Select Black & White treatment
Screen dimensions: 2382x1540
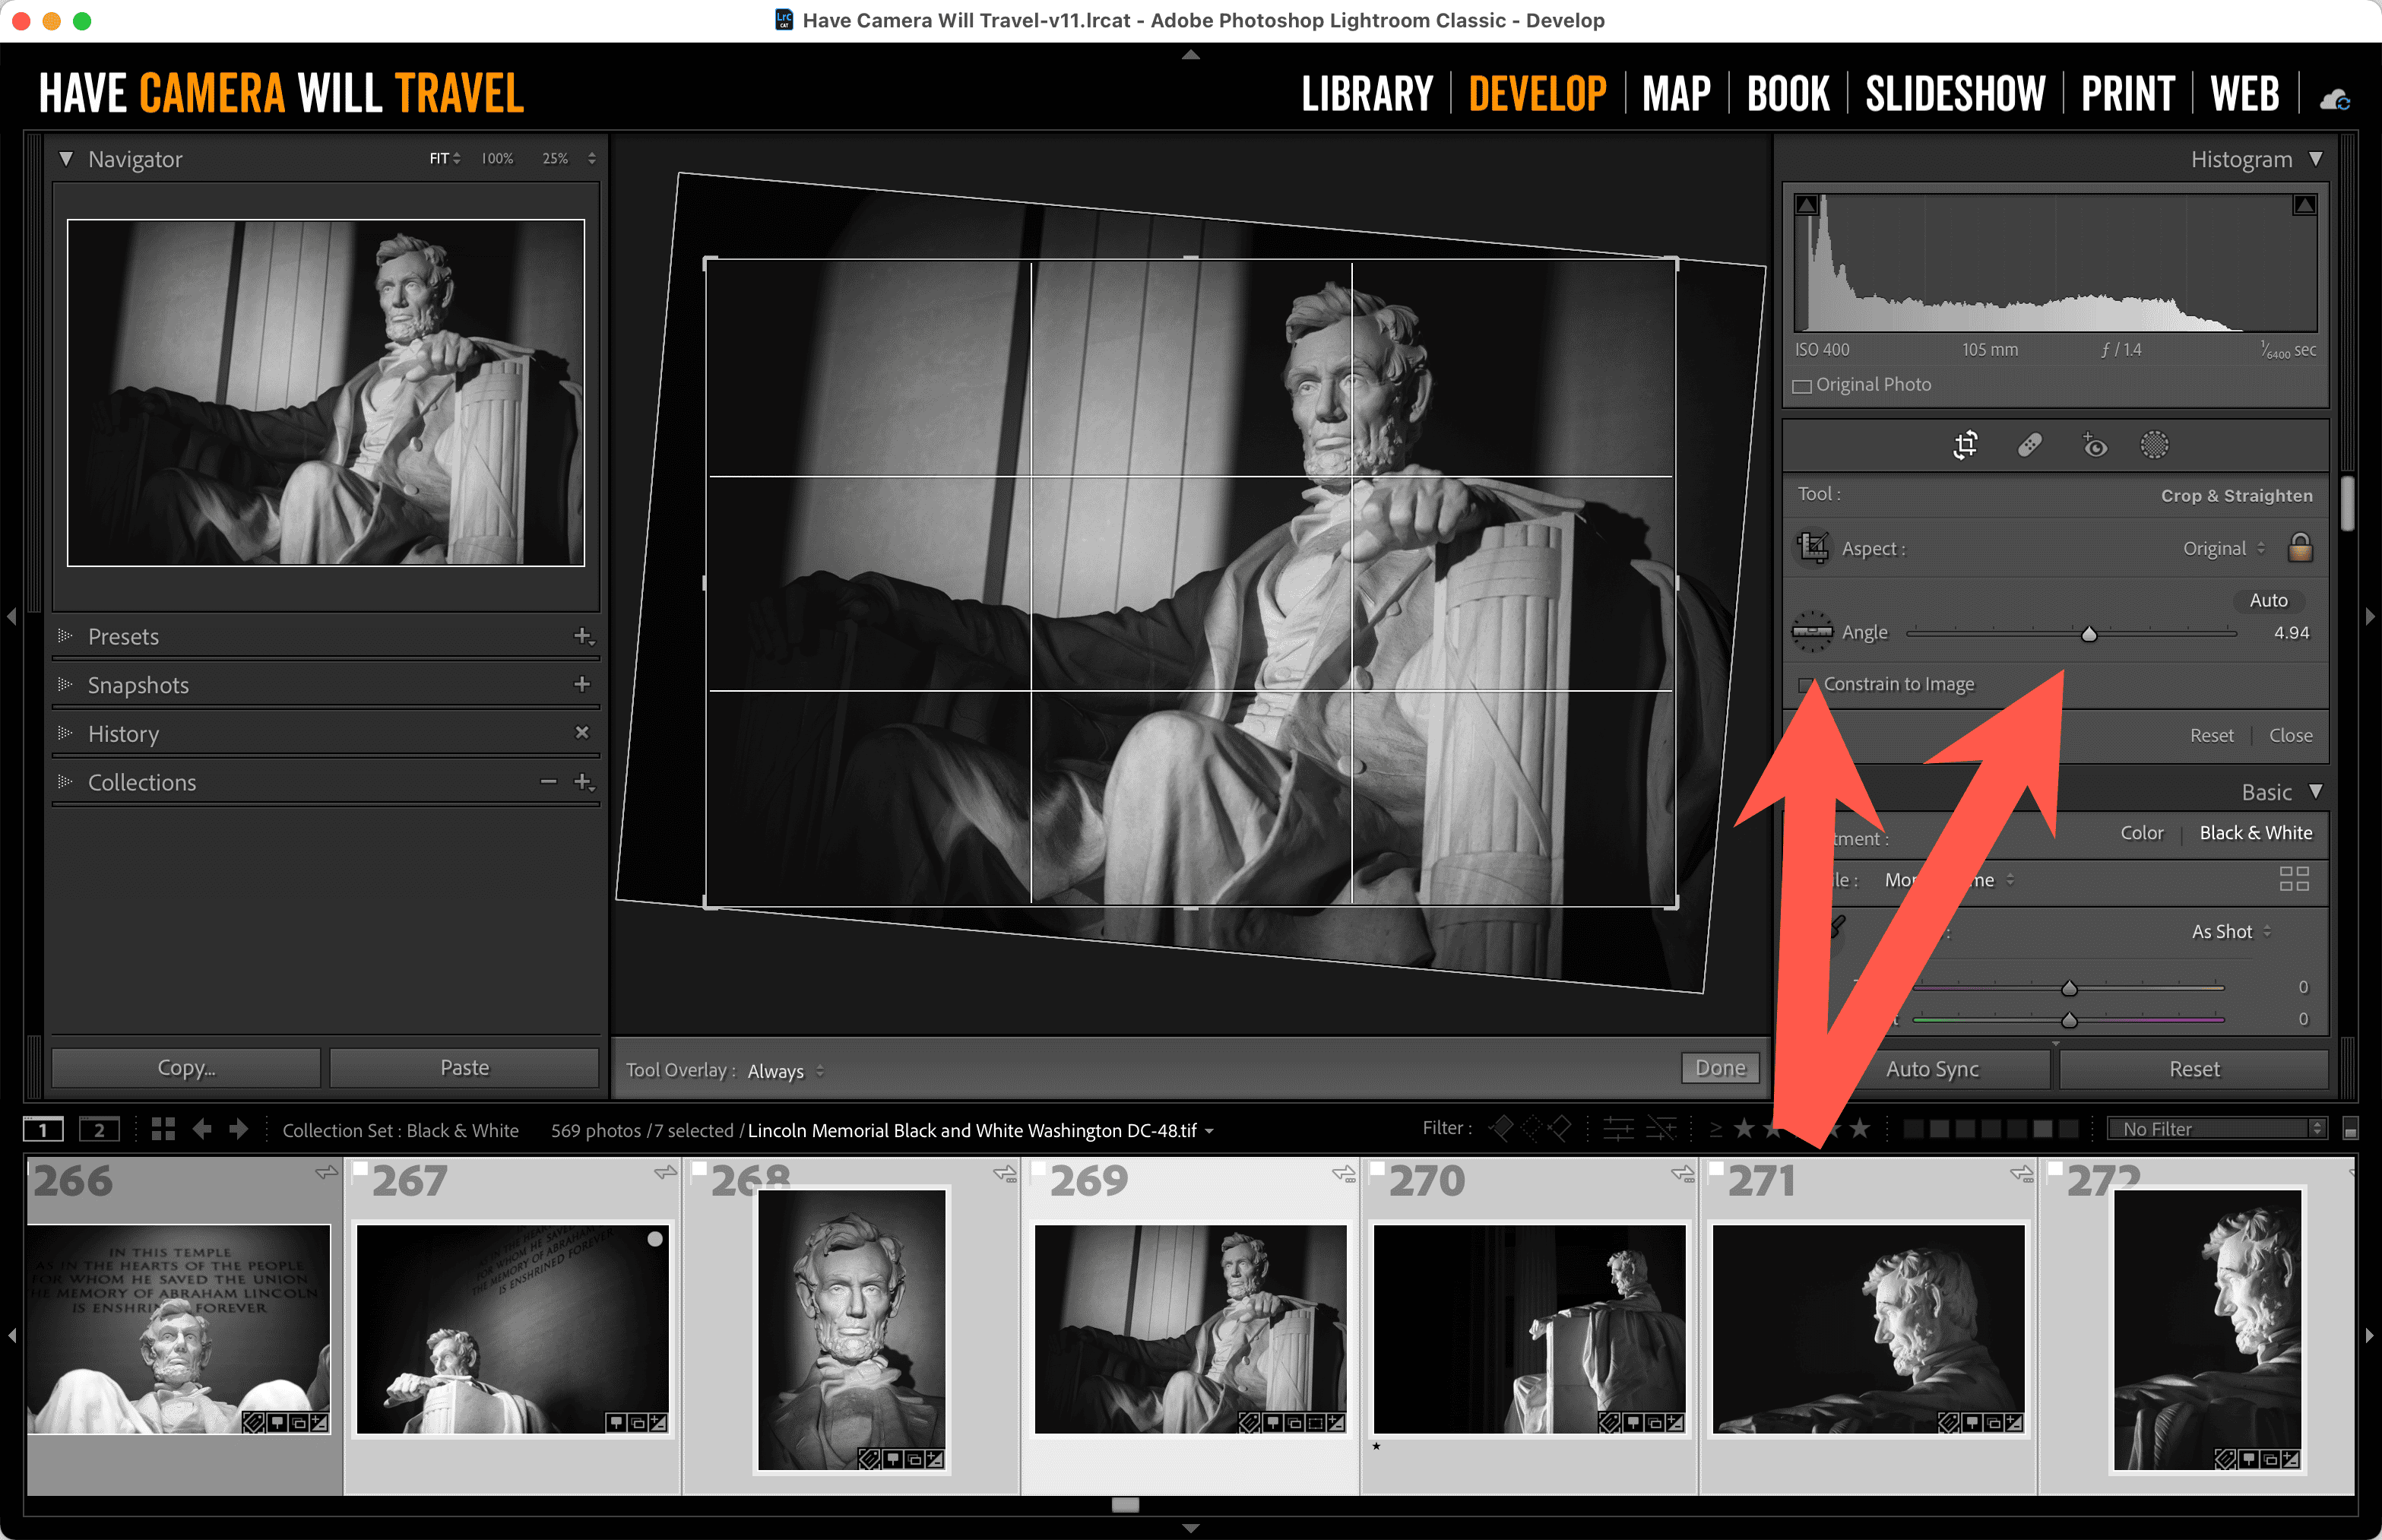coord(2255,833)
